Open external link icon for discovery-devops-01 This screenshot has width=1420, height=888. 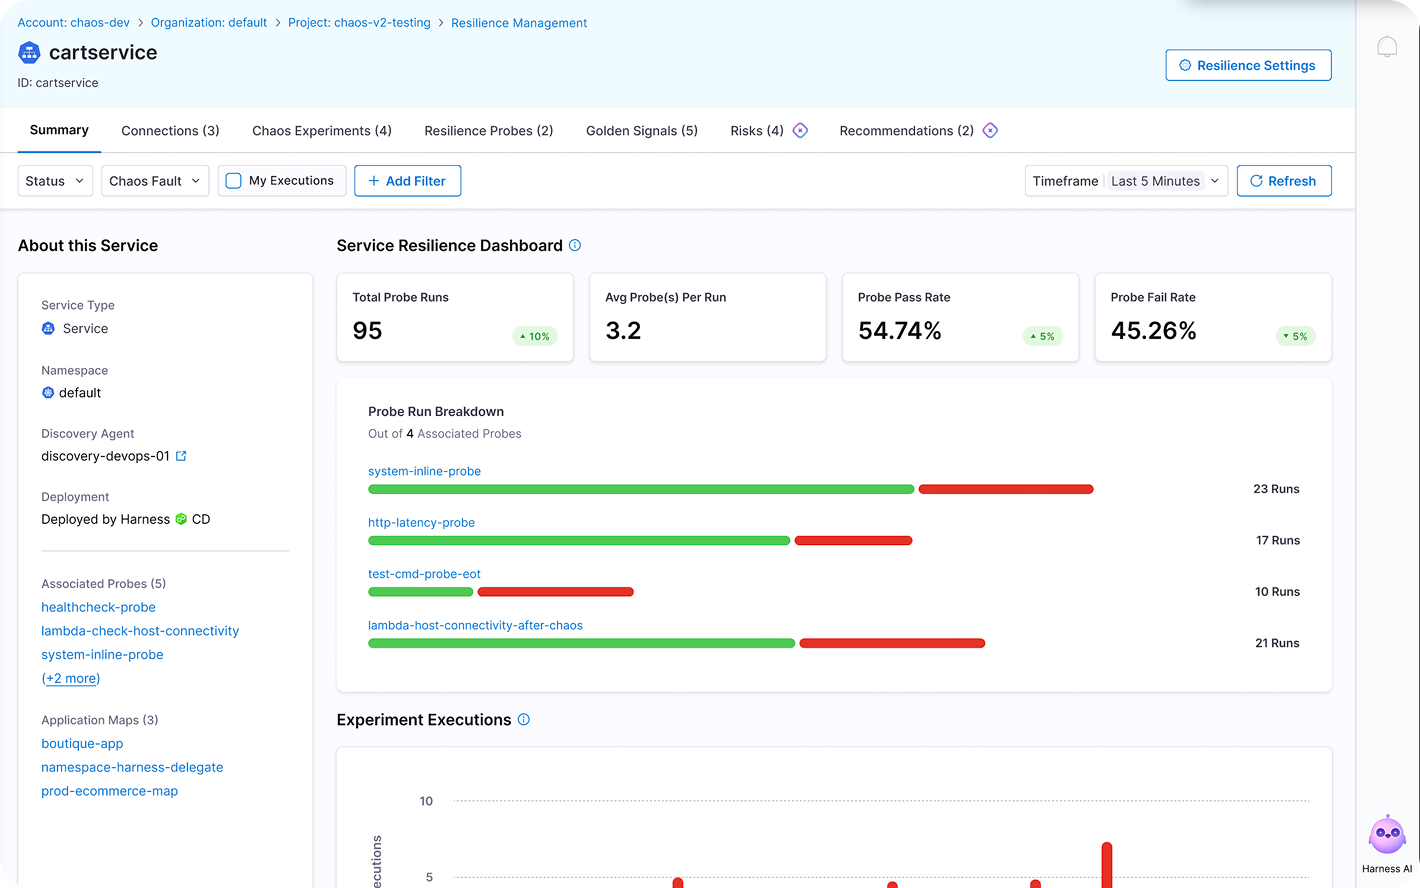pyautogui.click(x=181, y=456)
